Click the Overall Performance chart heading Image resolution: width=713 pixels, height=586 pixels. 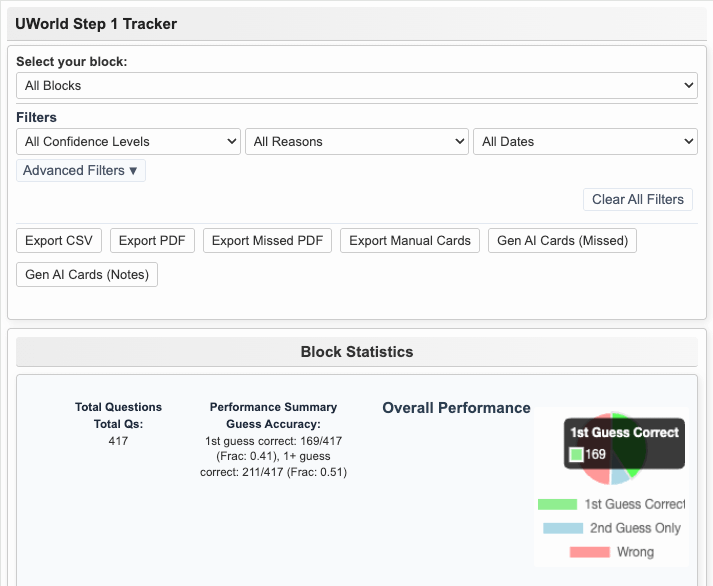456,408
